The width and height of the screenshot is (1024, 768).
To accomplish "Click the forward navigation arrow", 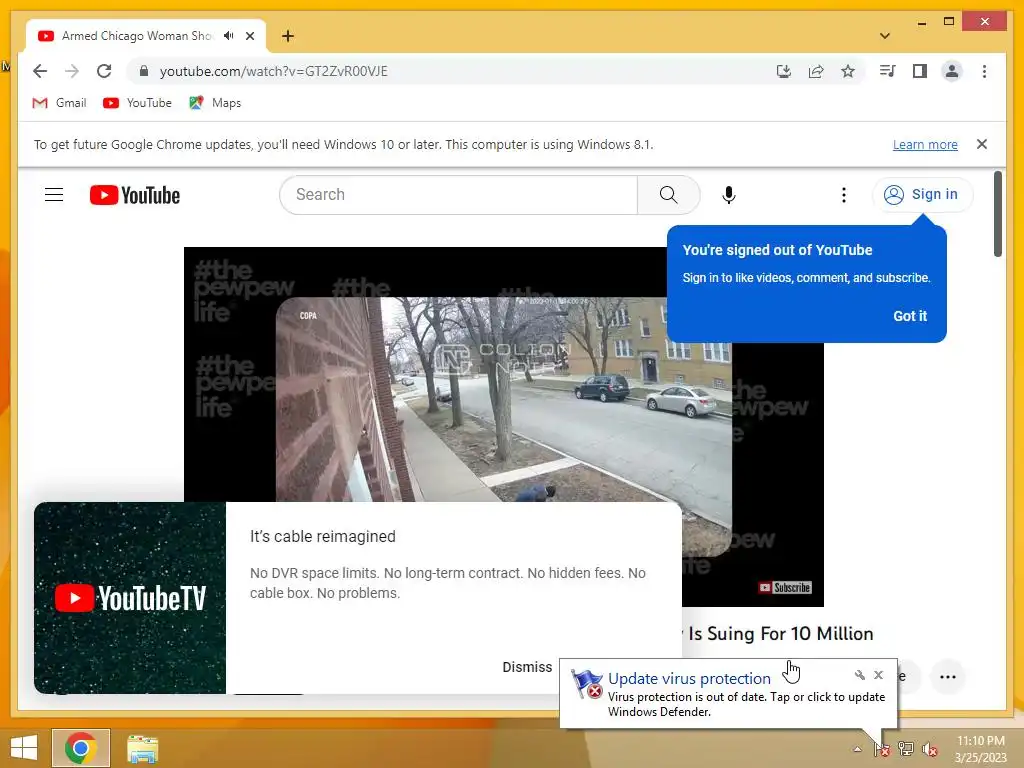I will (72, 71).
